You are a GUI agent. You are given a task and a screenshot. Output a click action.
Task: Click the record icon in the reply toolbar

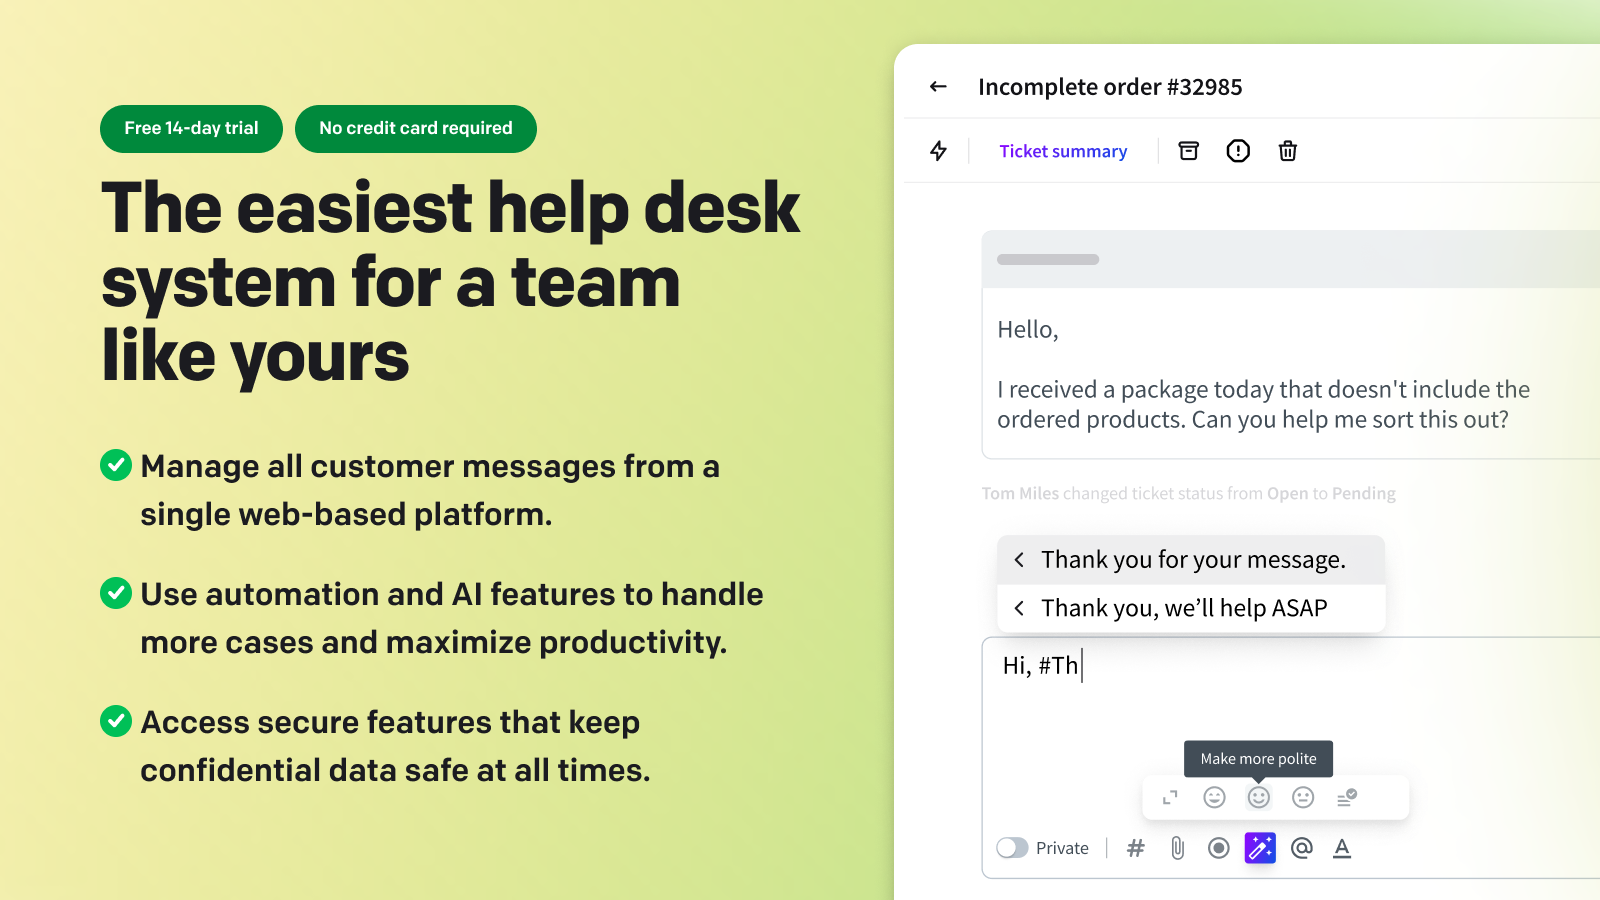coord(1218,848)
